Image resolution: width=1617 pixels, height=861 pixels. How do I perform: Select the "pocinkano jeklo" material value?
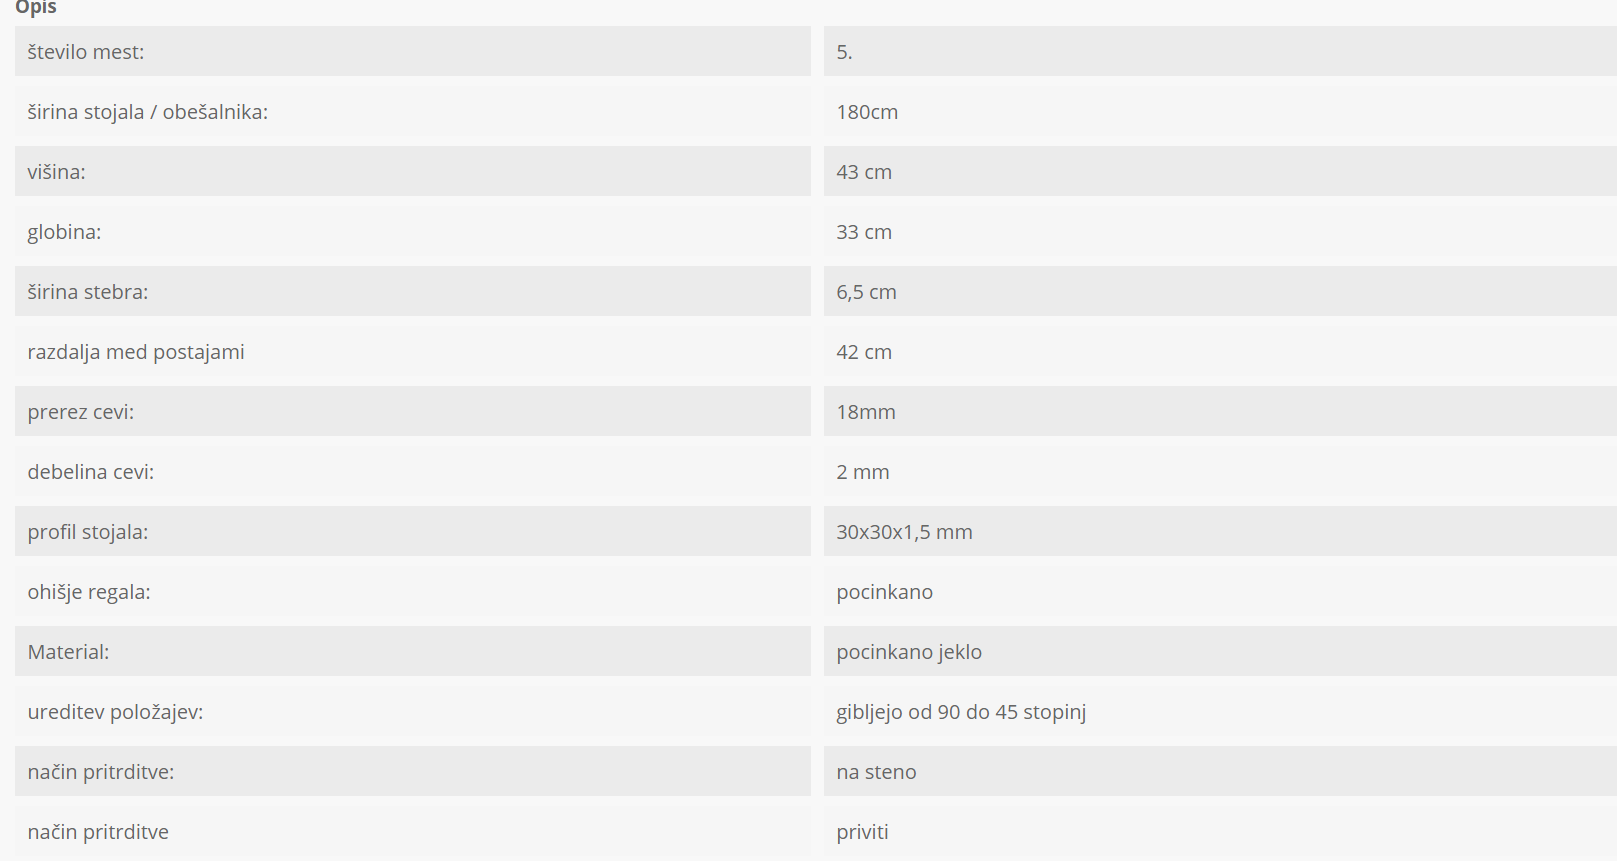pos(909,652)
